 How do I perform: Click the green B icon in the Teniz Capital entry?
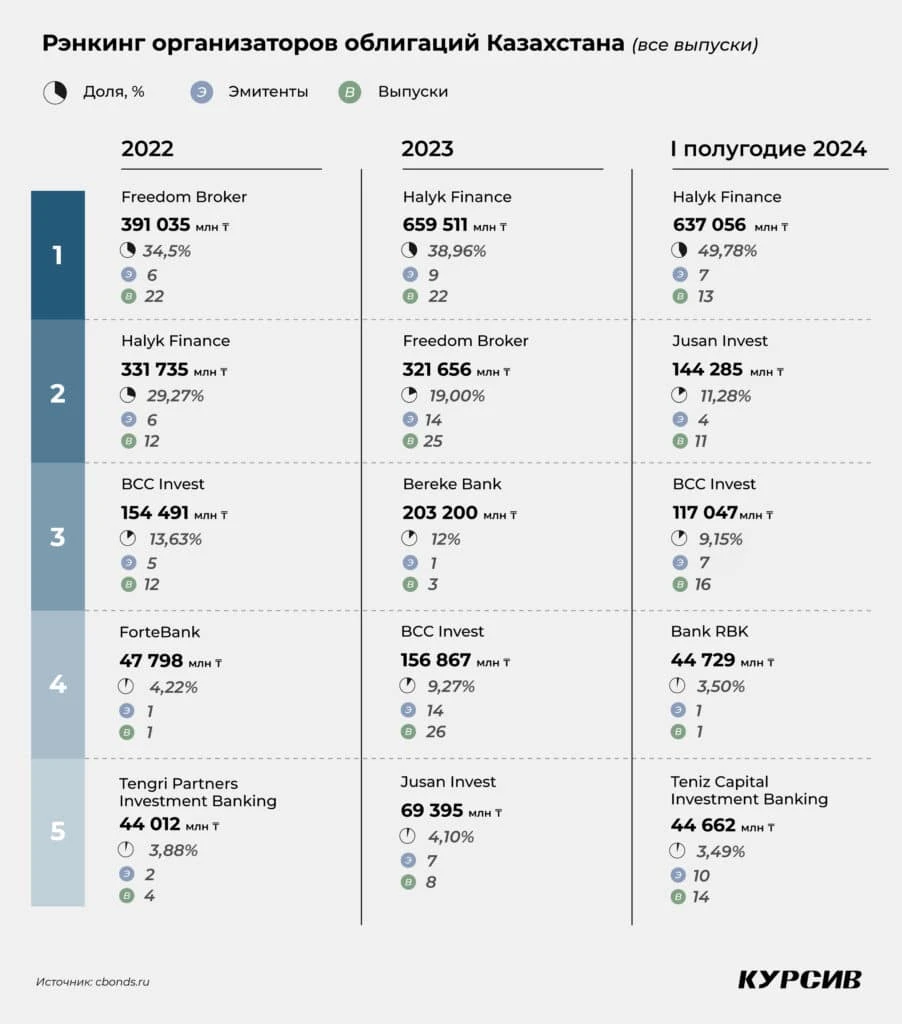point(679,897)
